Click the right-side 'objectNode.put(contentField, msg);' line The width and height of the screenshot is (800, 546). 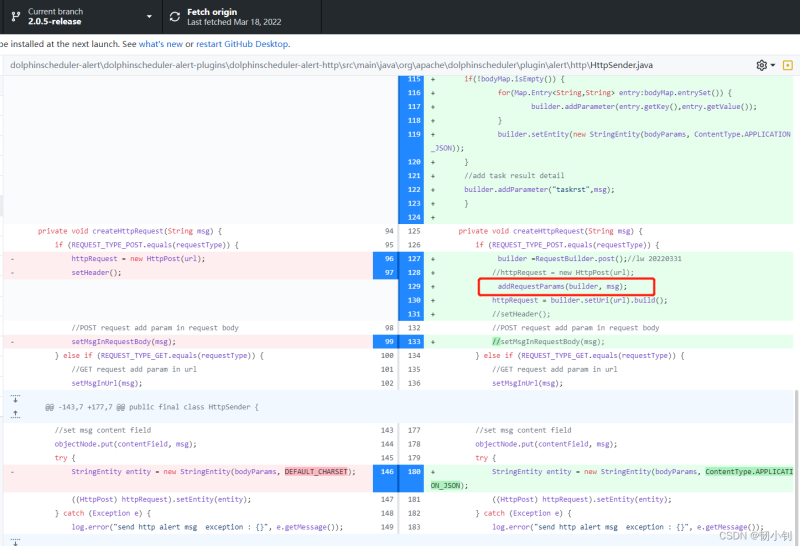pos(546,444)
